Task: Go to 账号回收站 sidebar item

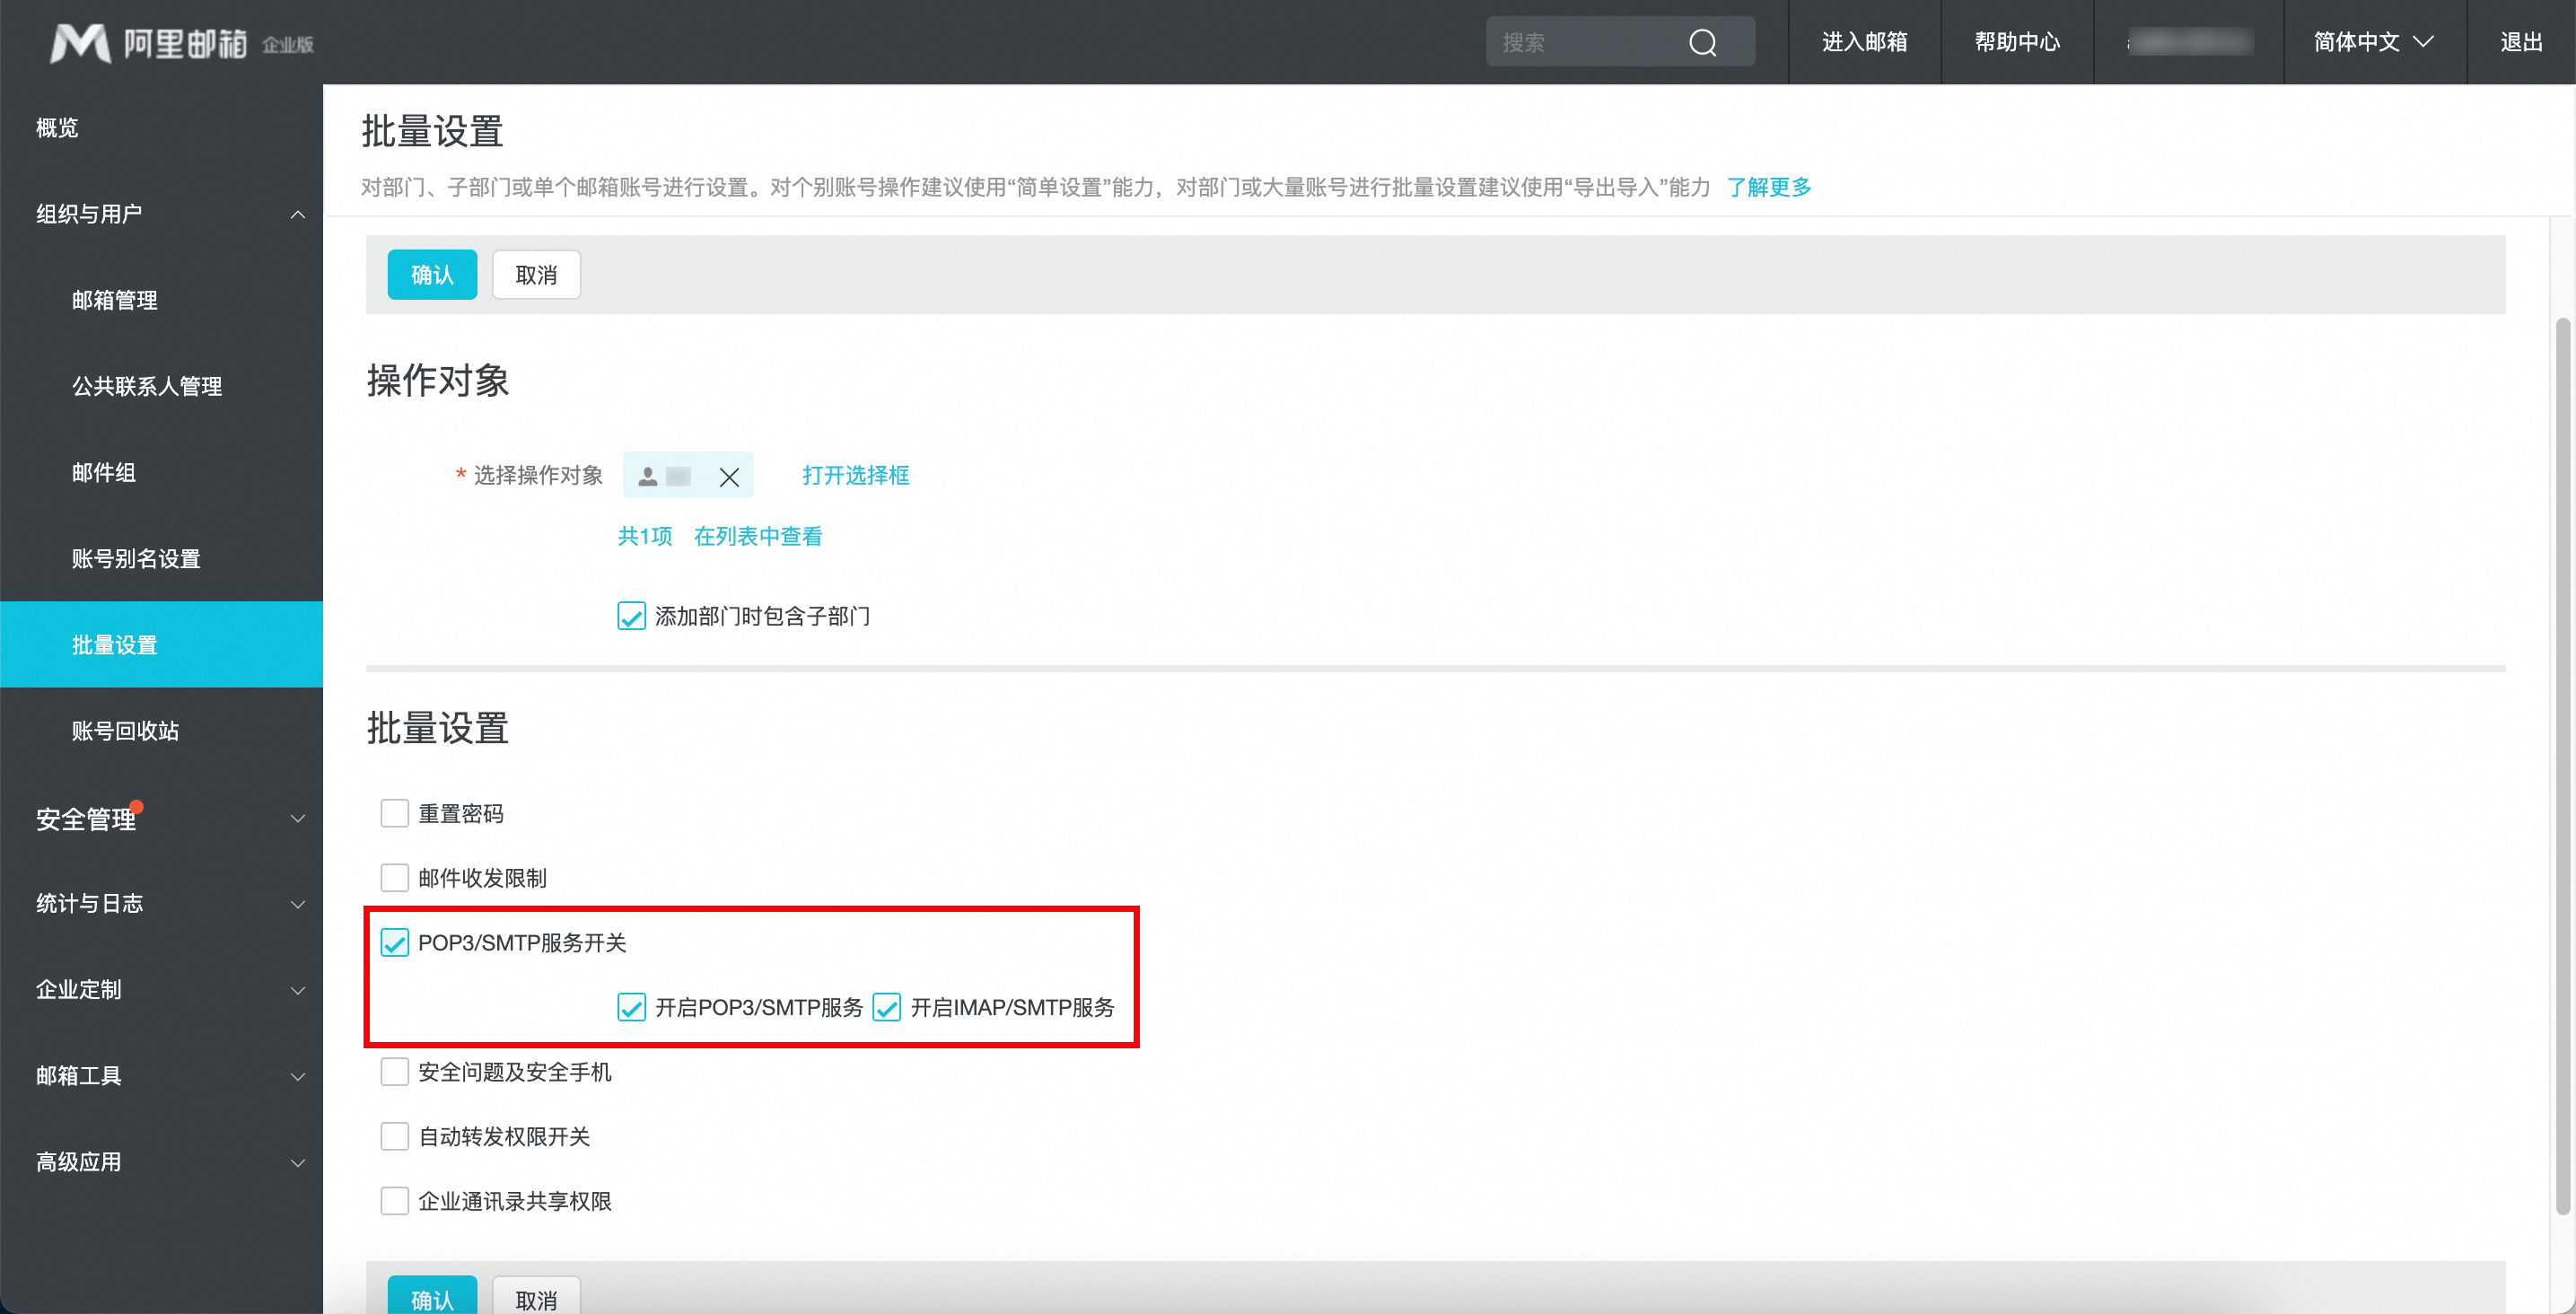Action: coord(125,731)
